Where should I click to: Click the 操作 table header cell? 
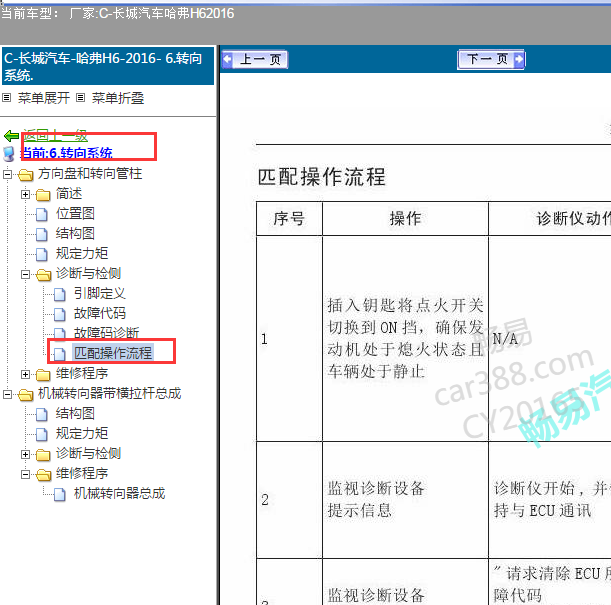point(405,219)
